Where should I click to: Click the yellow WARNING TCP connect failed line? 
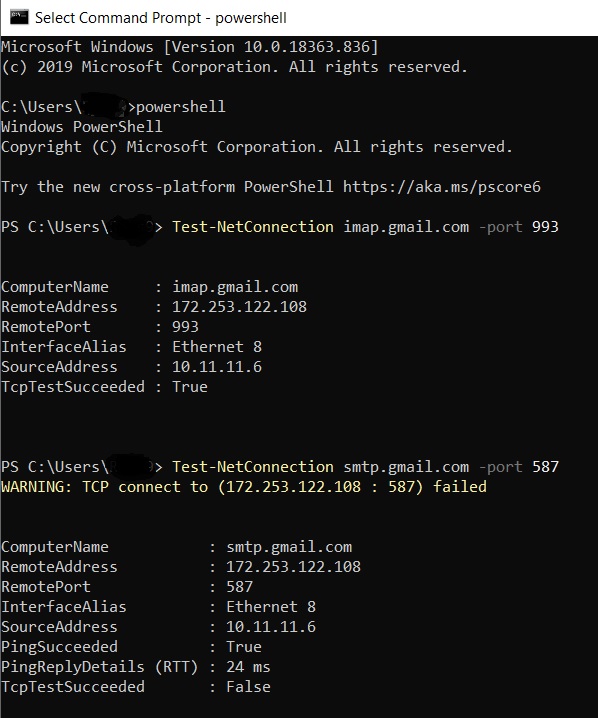[244, 487]
